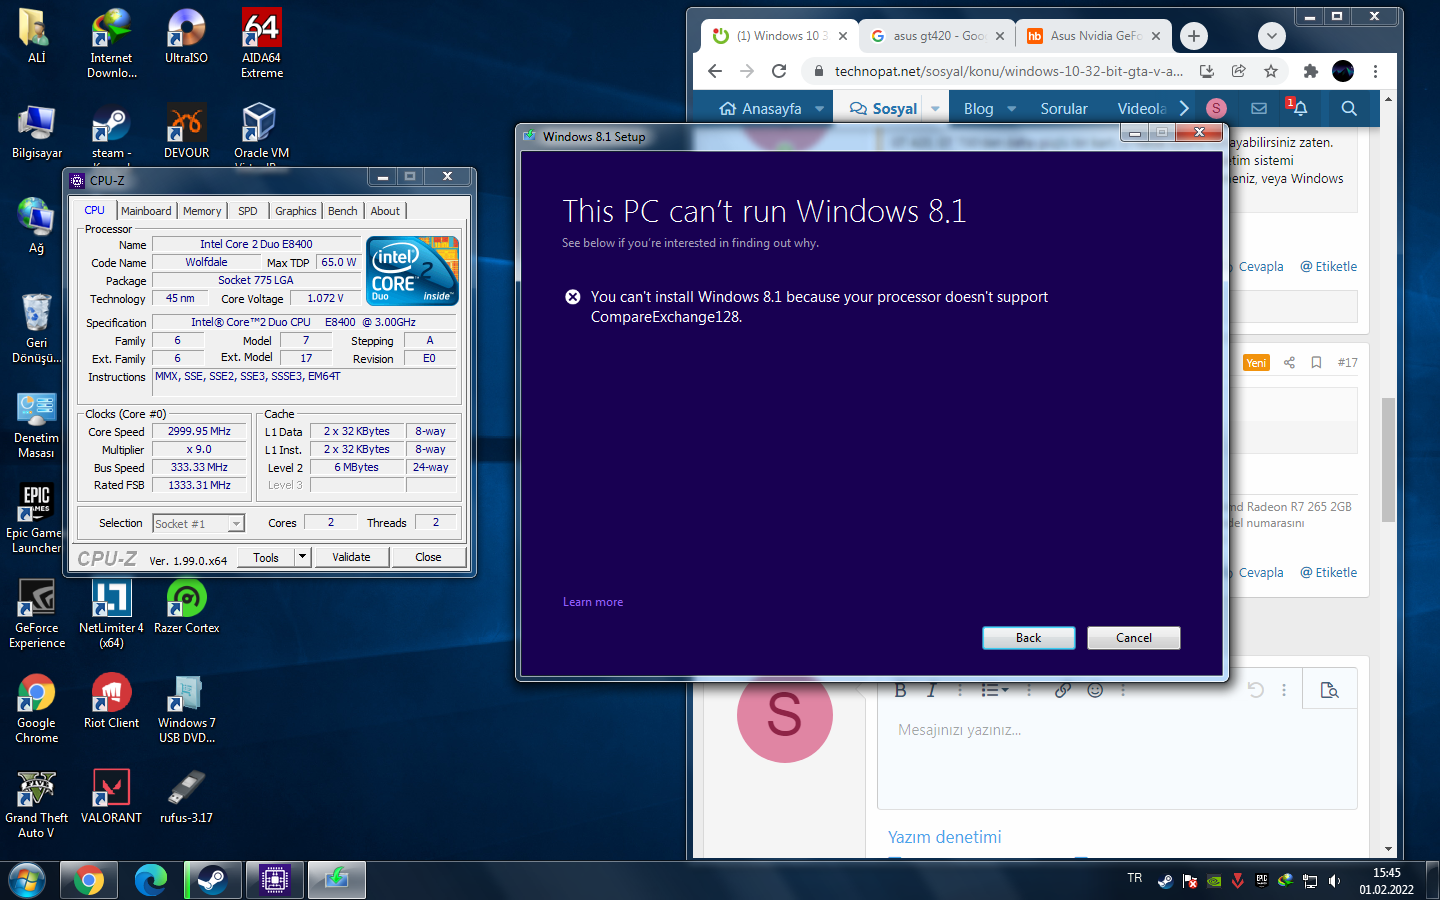Click the Yazım denetimi link
1440x900 pixels.
(945, 837)
